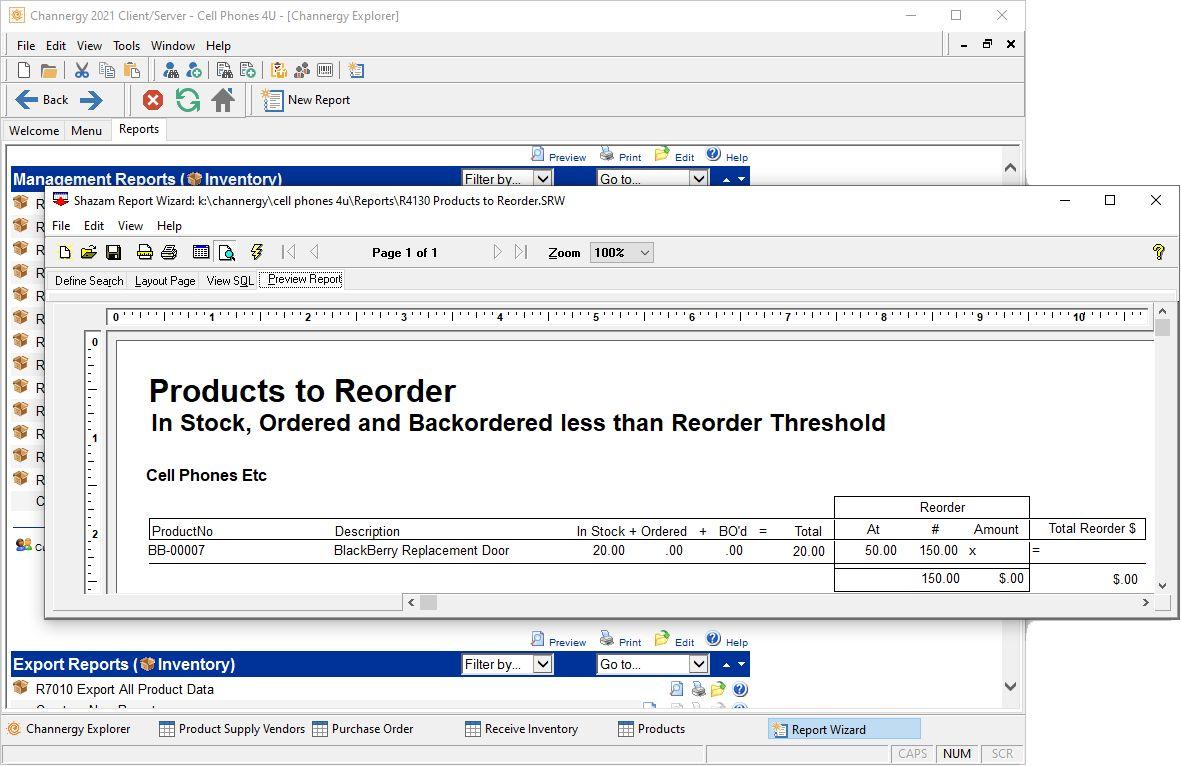This screenshot has width=1181, height=766.
Task: Switch to Products window in task bar
Action: [x=652, y=729]
